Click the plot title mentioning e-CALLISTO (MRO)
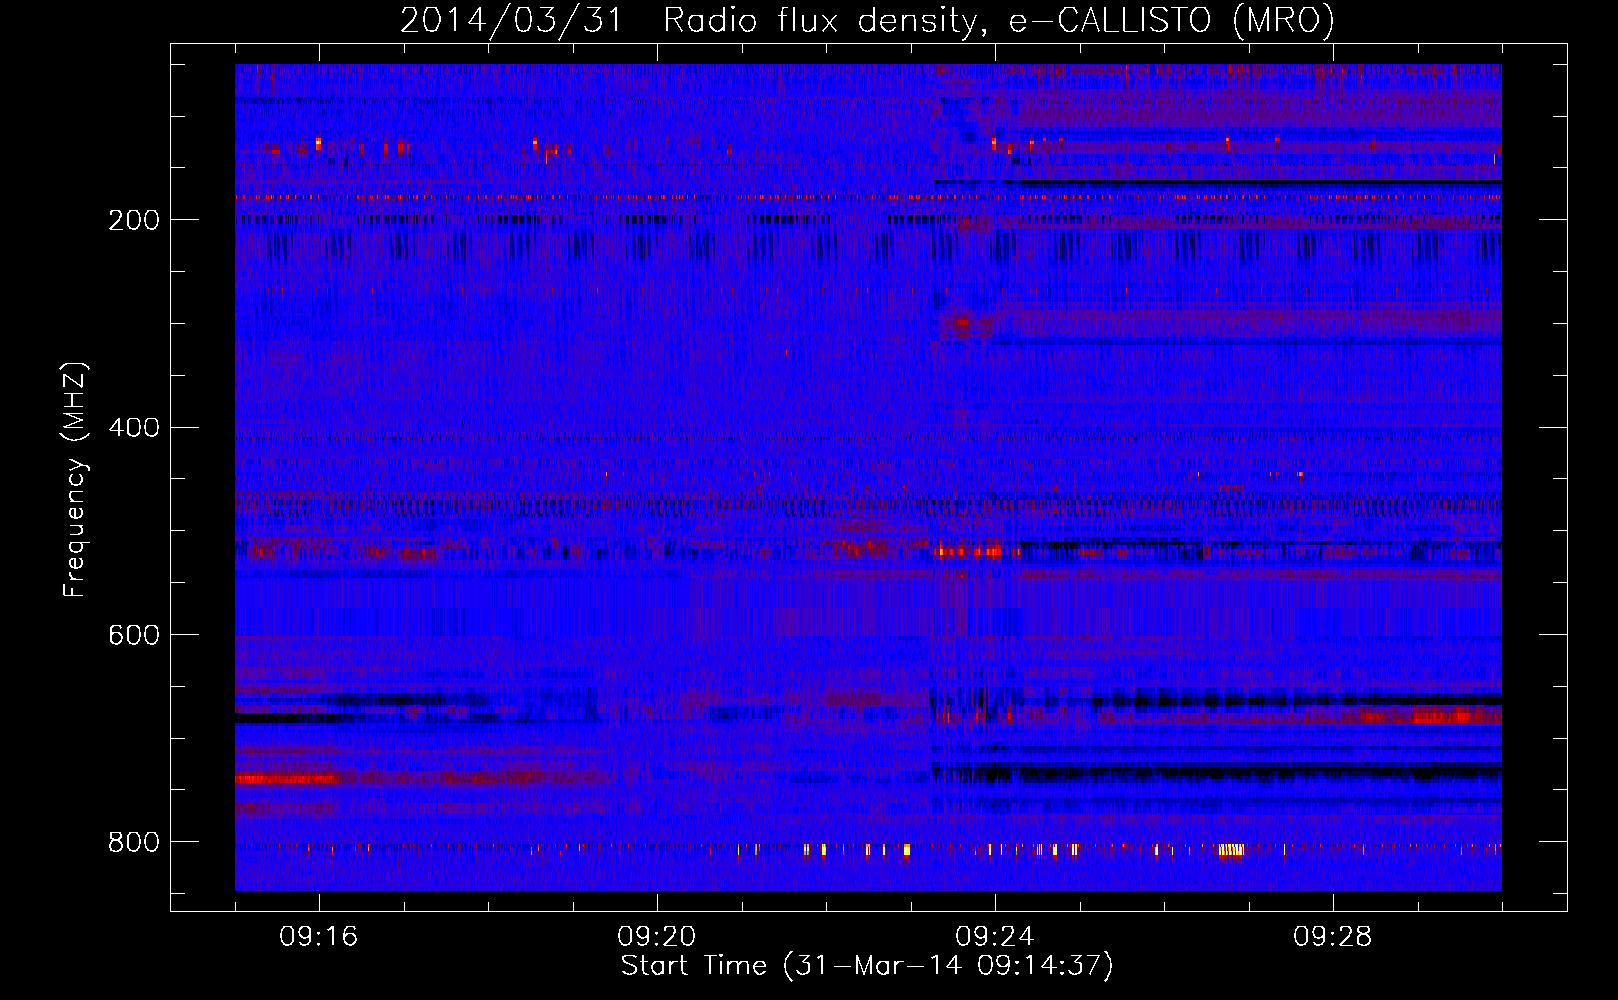This screenshot has height=1000, width=1618. point(867,20)
